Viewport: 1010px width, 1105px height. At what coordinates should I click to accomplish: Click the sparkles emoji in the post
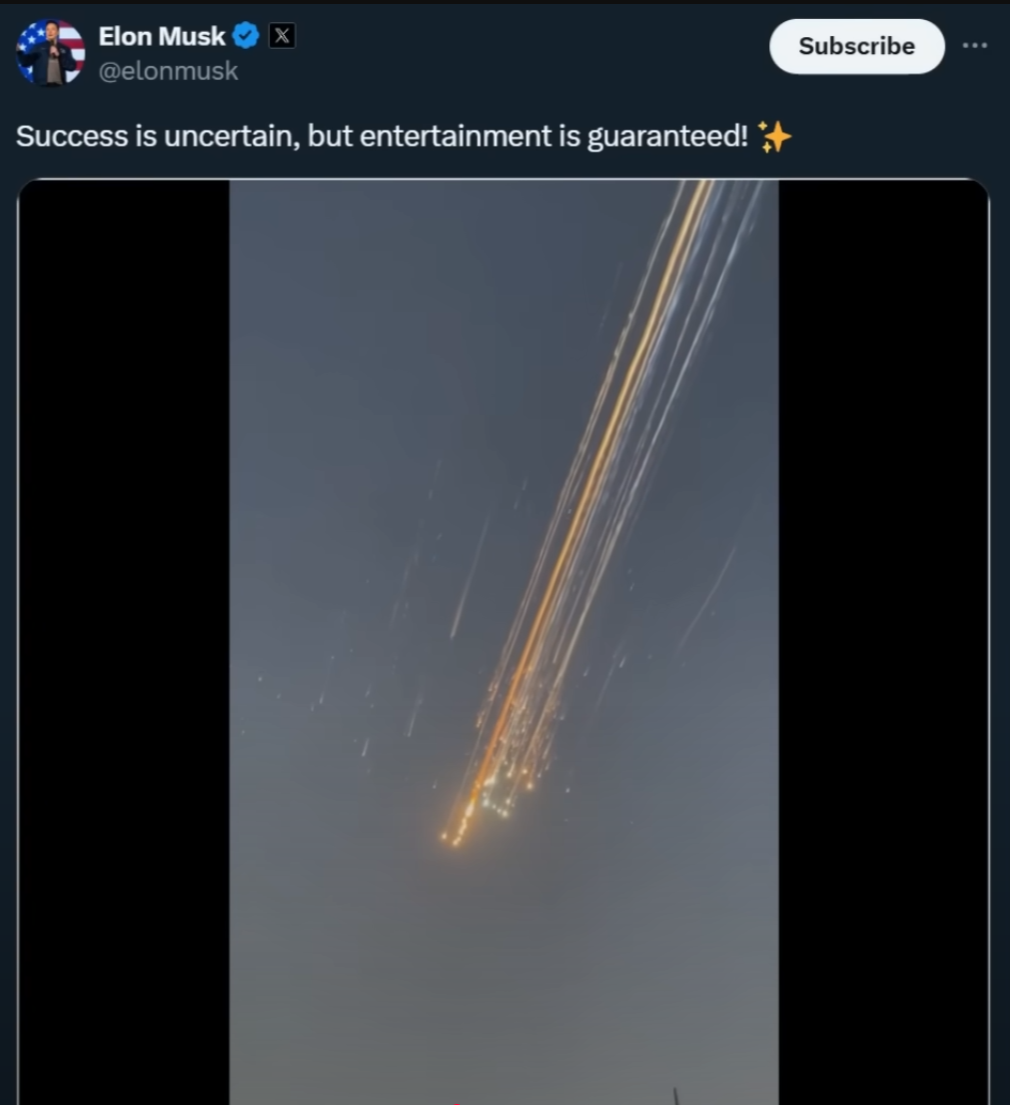tap(774, 136)
